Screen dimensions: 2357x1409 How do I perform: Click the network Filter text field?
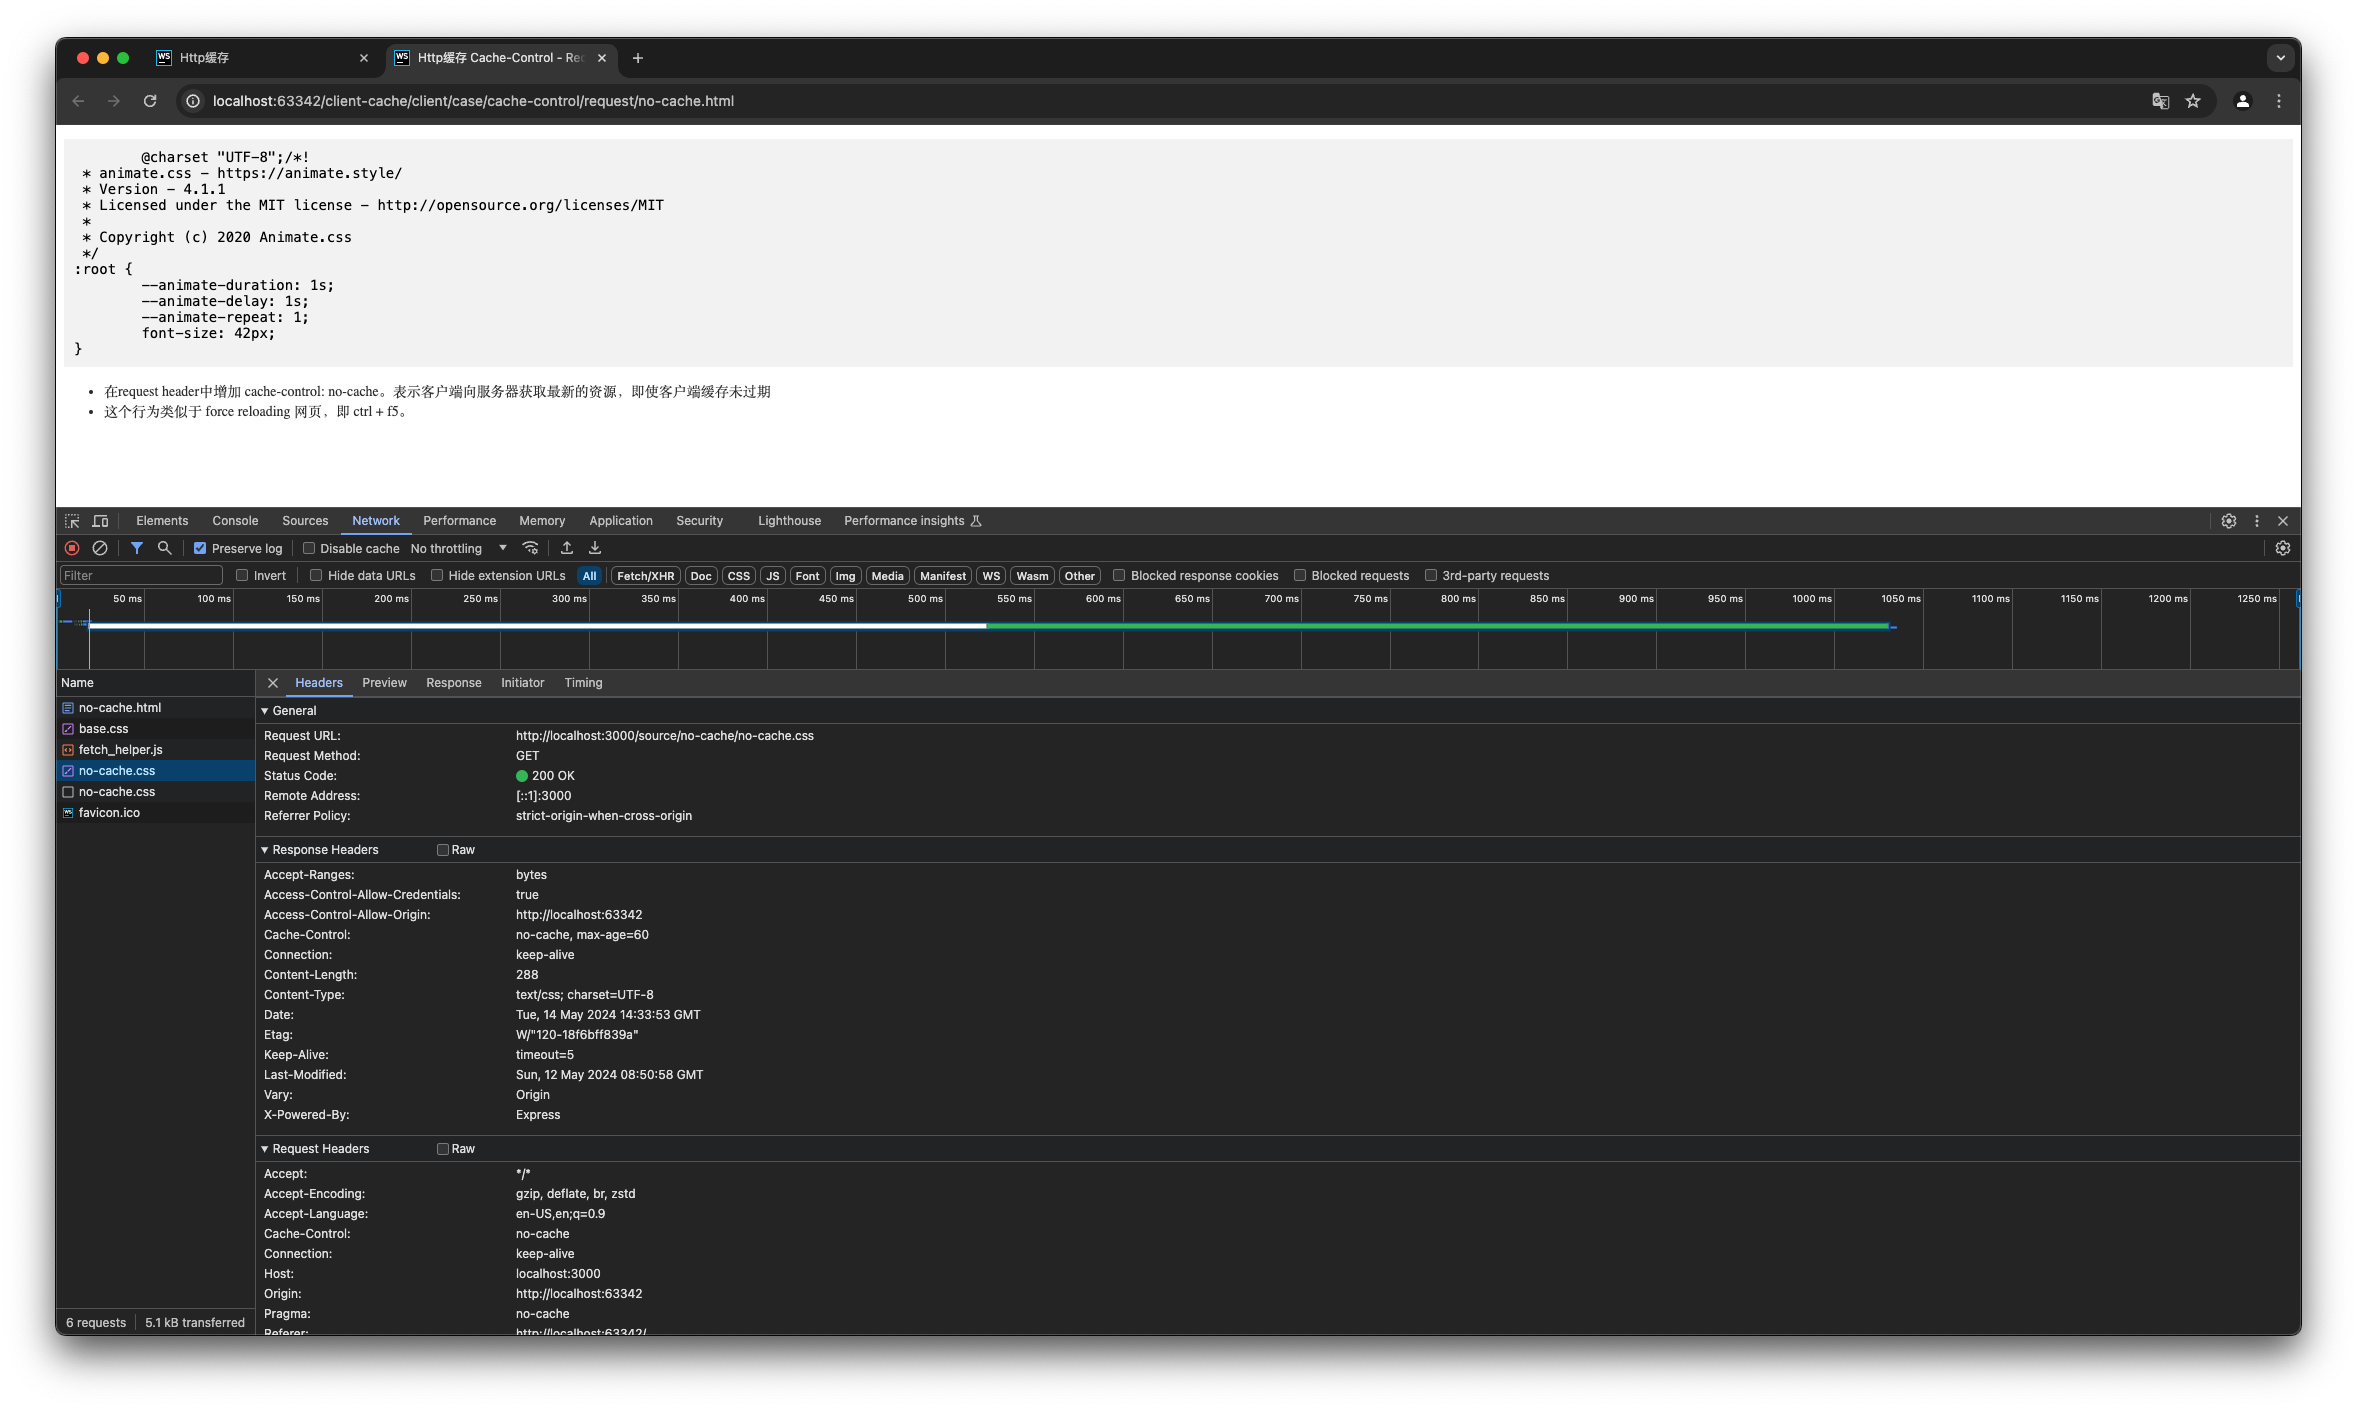tap(140, 576)
